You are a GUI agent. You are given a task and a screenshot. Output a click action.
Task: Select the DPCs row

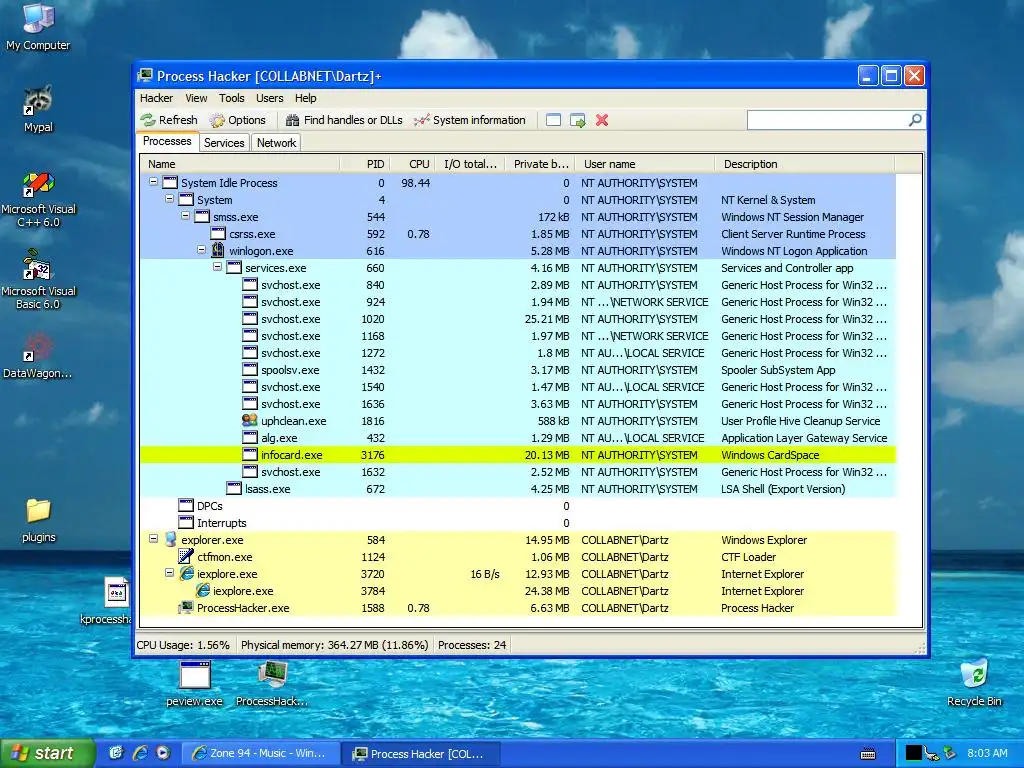coord(518,505)
